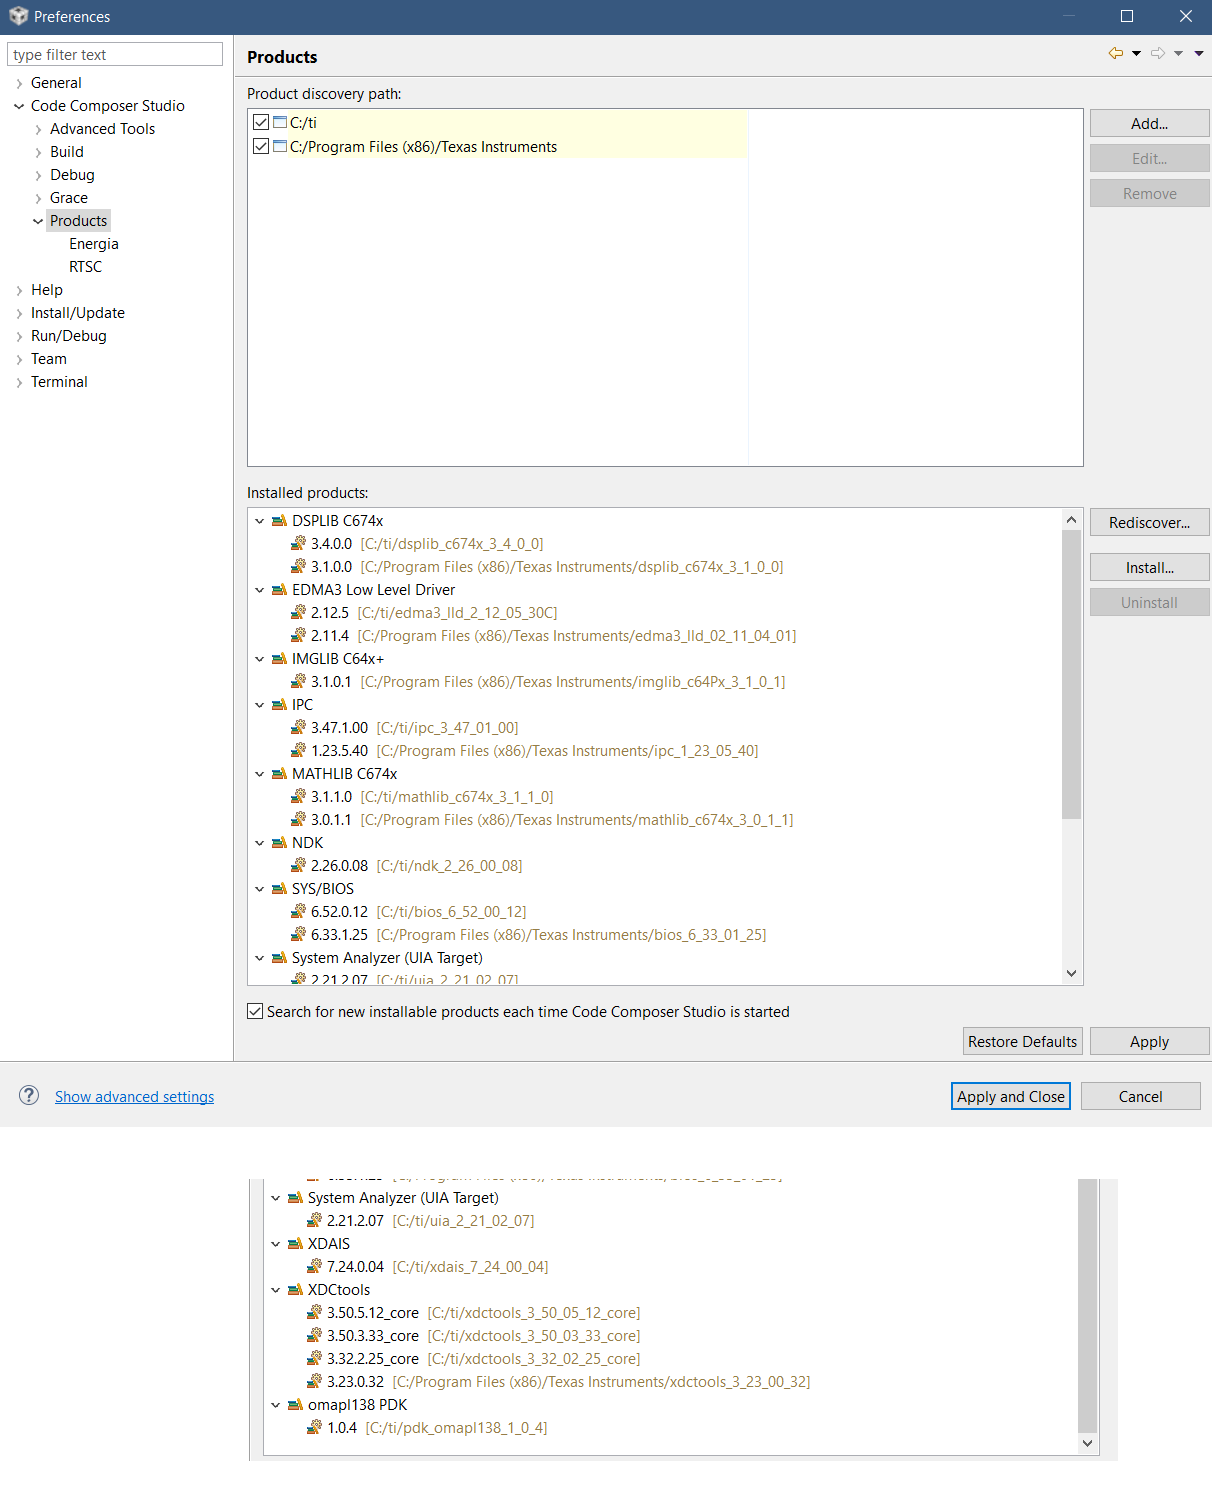
Task: Click the NDK product icon
Action: (279, 843)
